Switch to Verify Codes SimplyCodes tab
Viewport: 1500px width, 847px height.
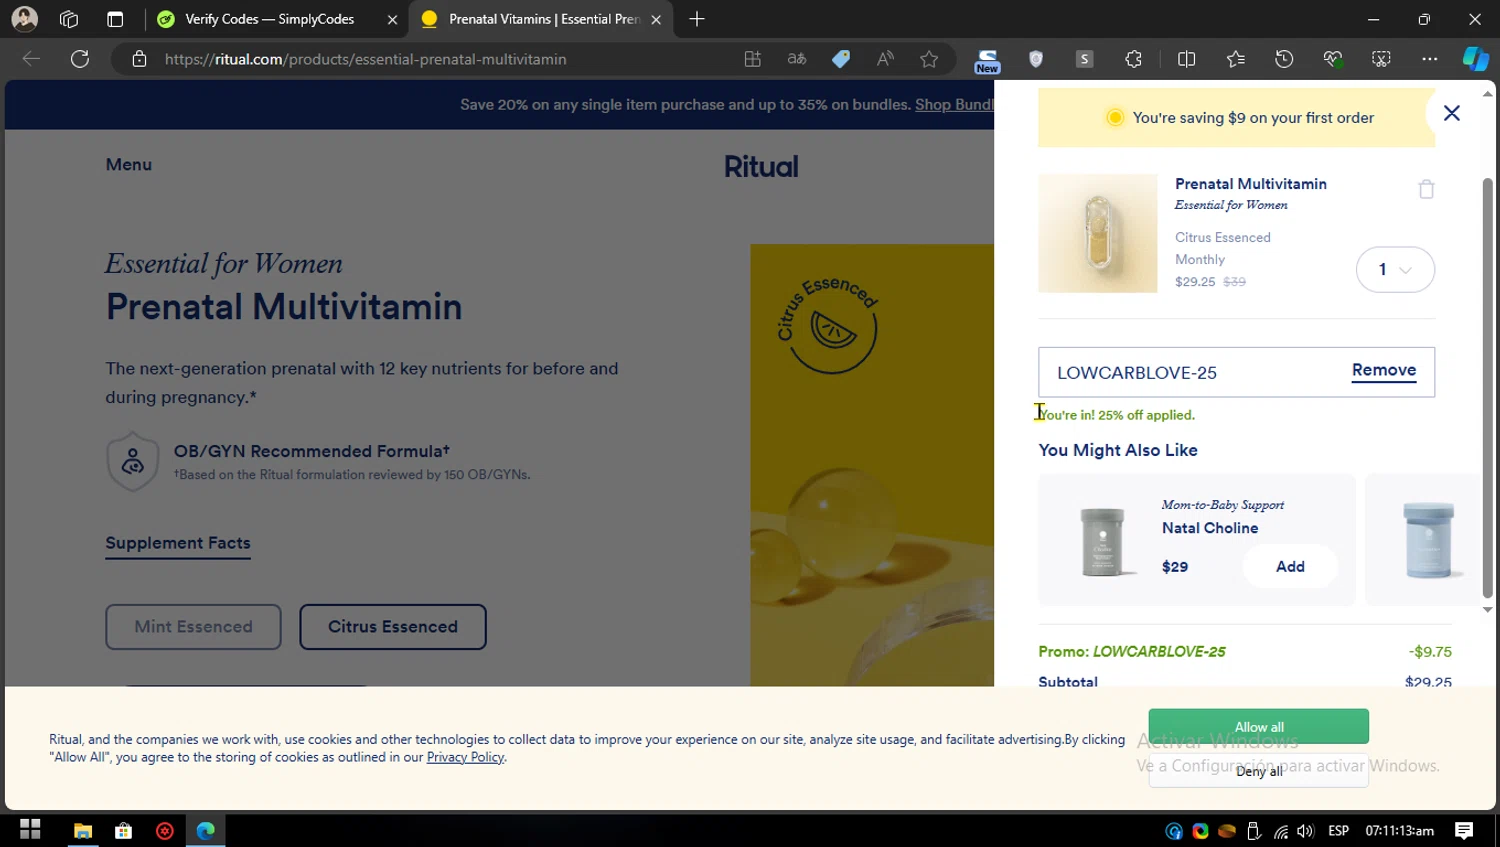tap(270, 19)
